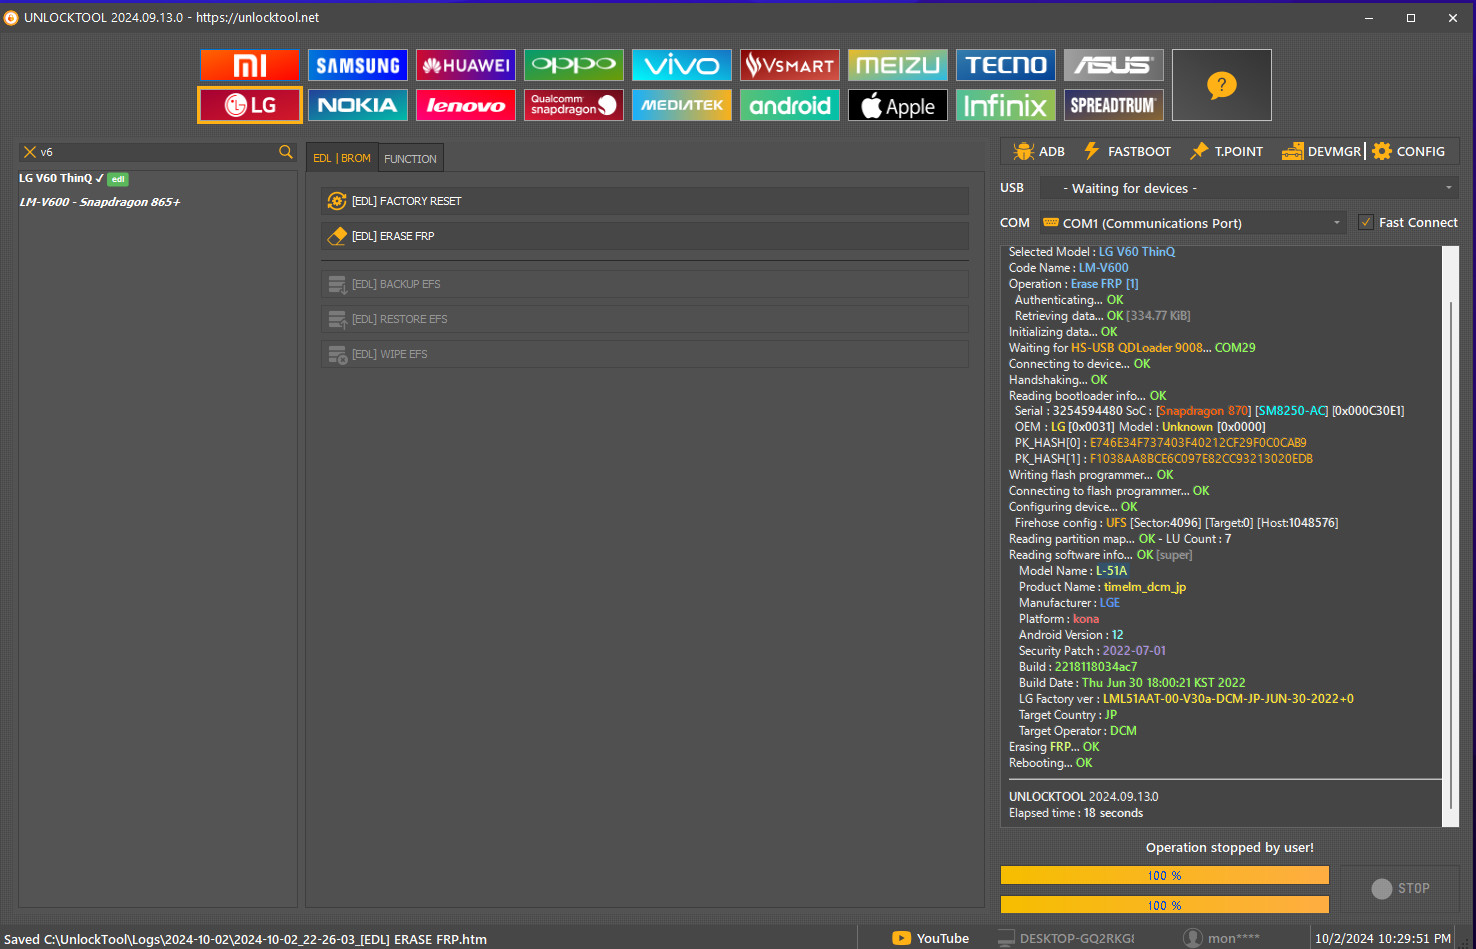1476x949 pixels.
Task: Select the Huawei brand tile
Action: tap(466, 65)
